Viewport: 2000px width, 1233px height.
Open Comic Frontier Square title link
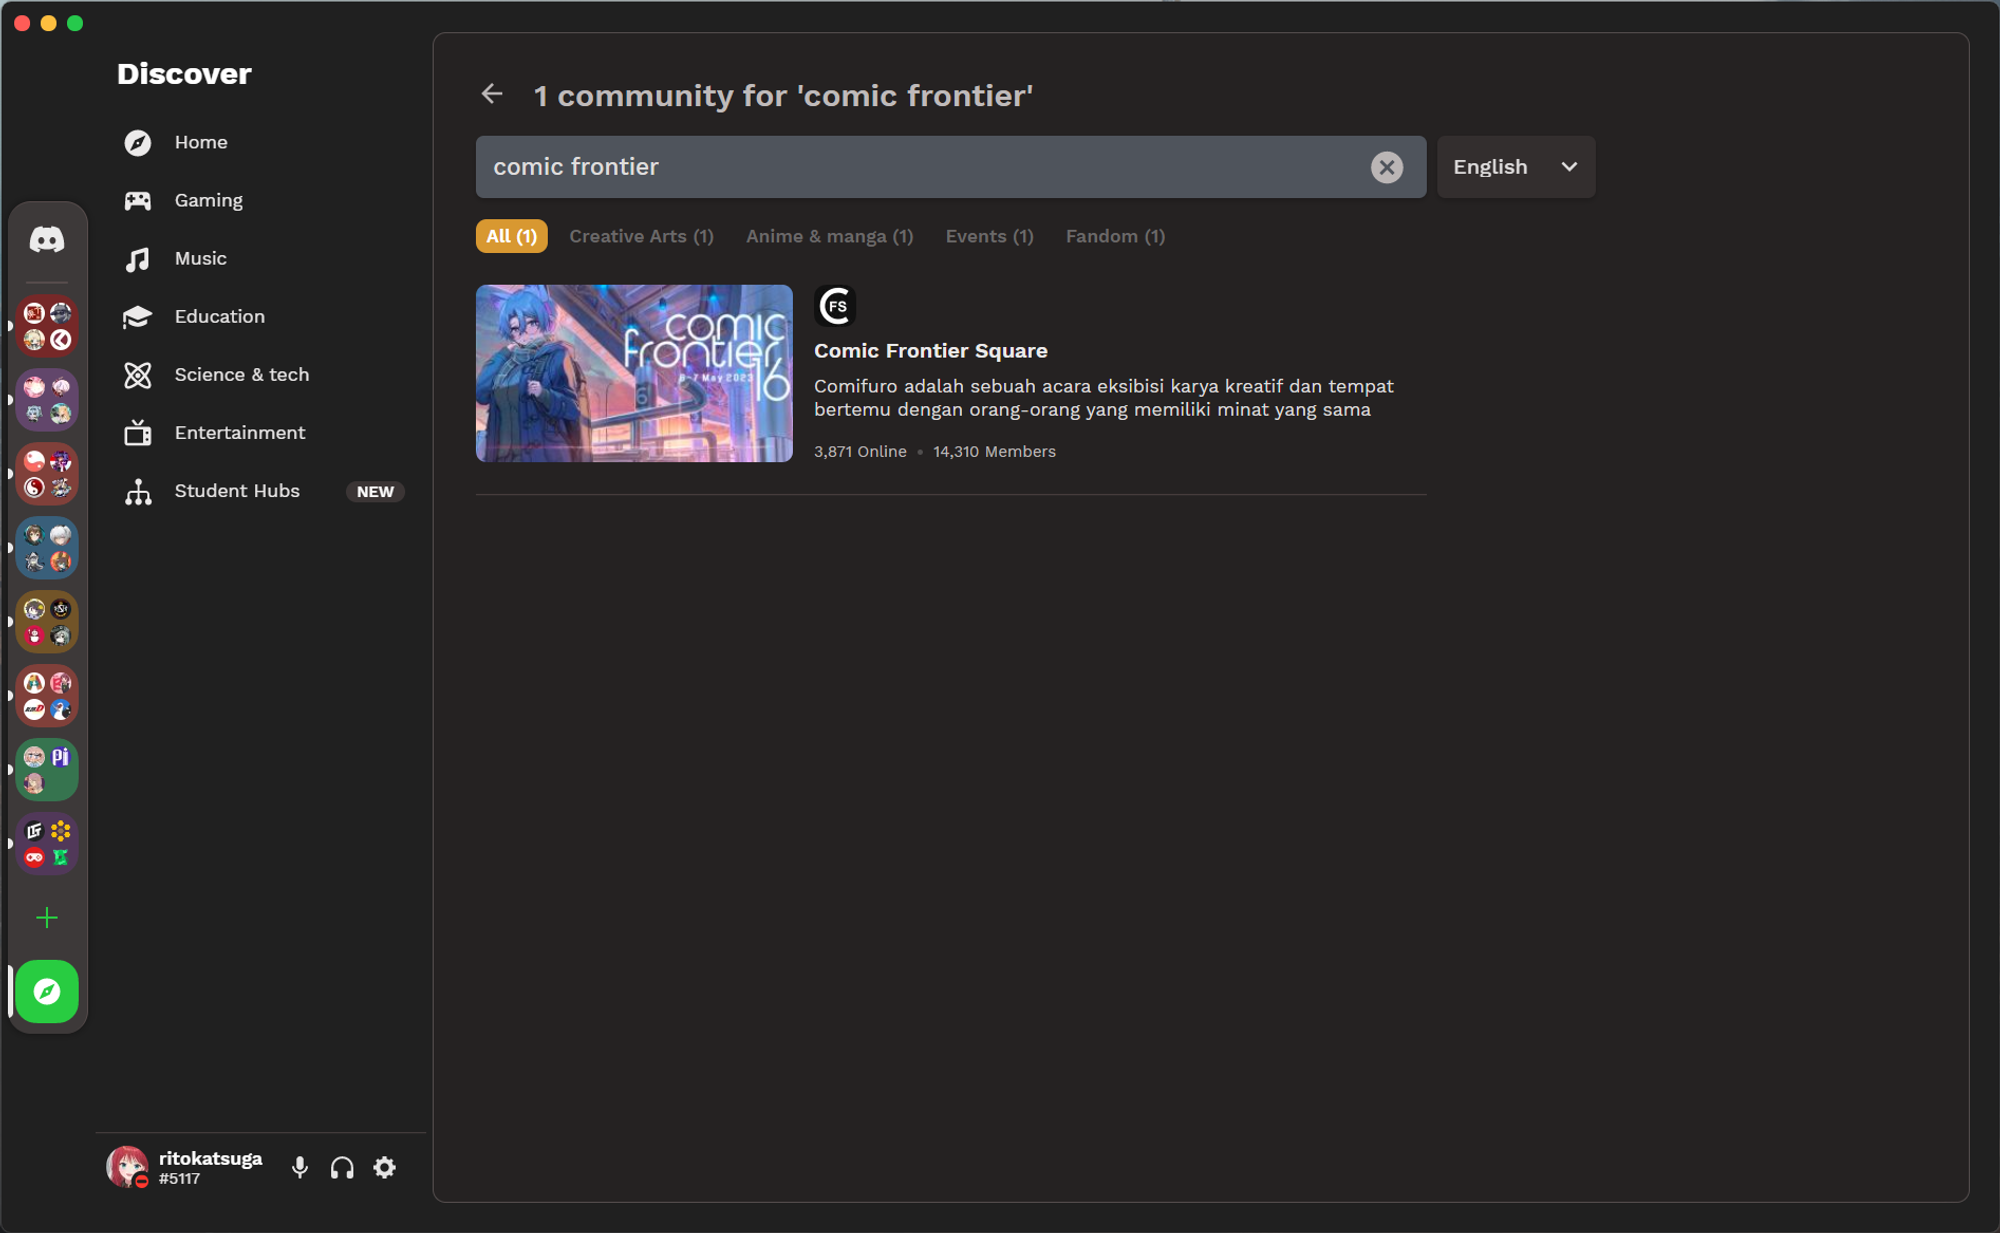[931, 350]
